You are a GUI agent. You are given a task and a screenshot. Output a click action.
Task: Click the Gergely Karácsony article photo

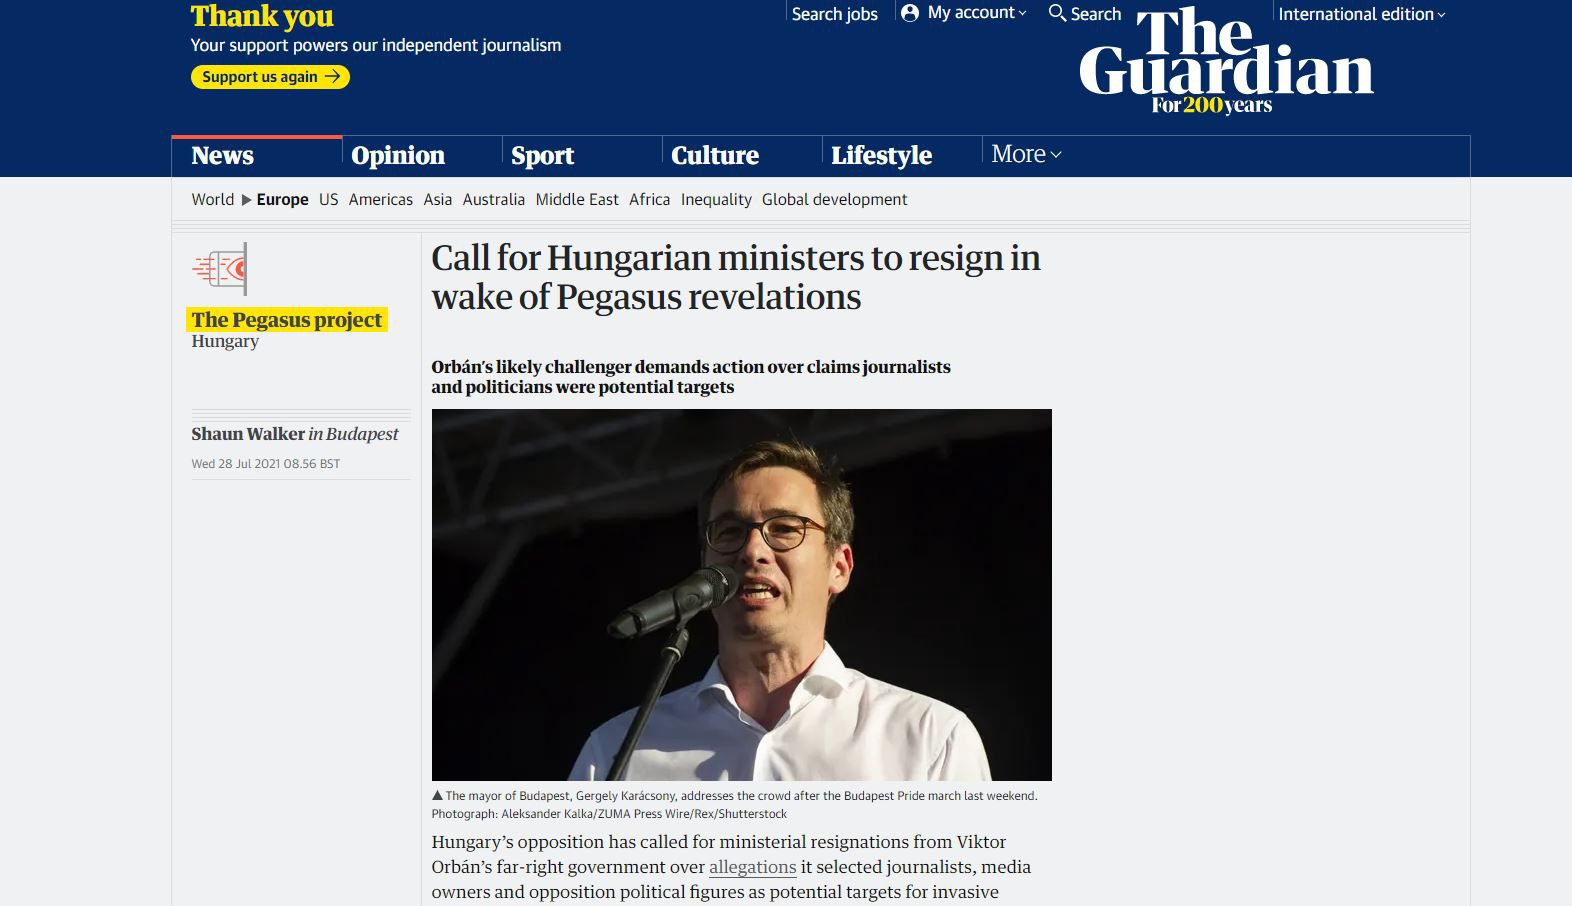(x=742, y=595)
